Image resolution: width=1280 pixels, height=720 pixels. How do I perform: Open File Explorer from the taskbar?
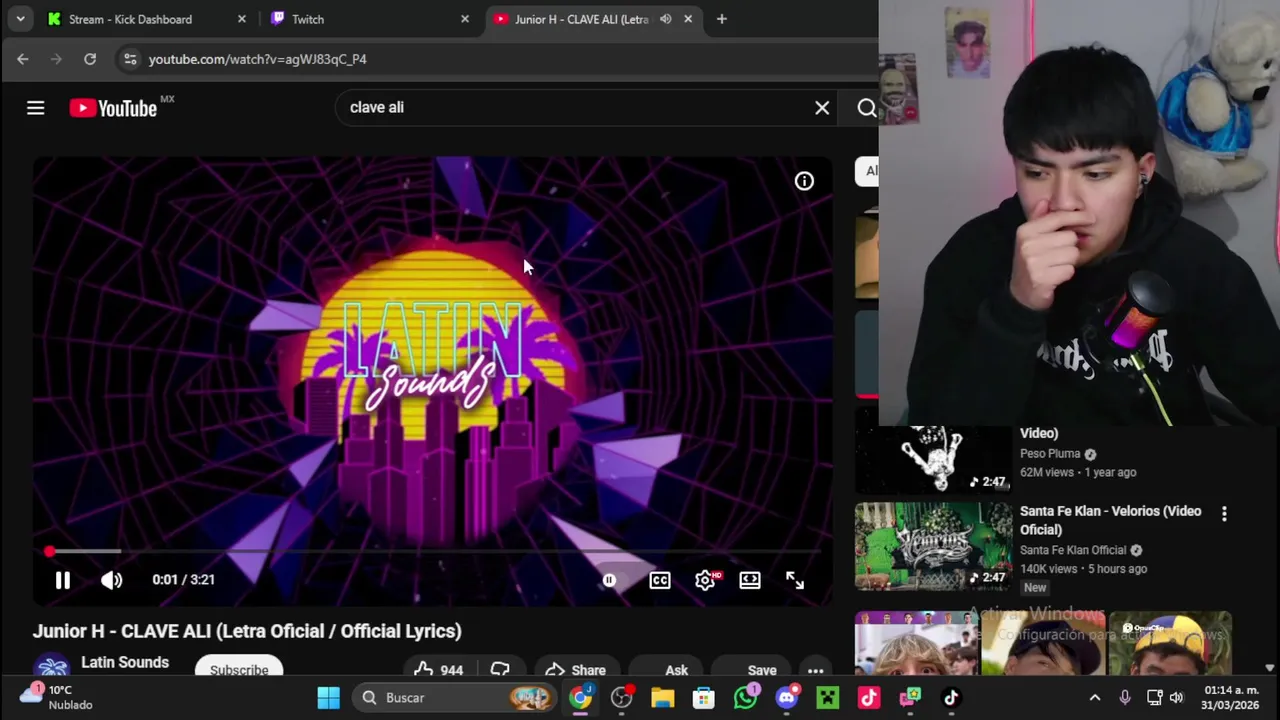[x=663, y=698]
